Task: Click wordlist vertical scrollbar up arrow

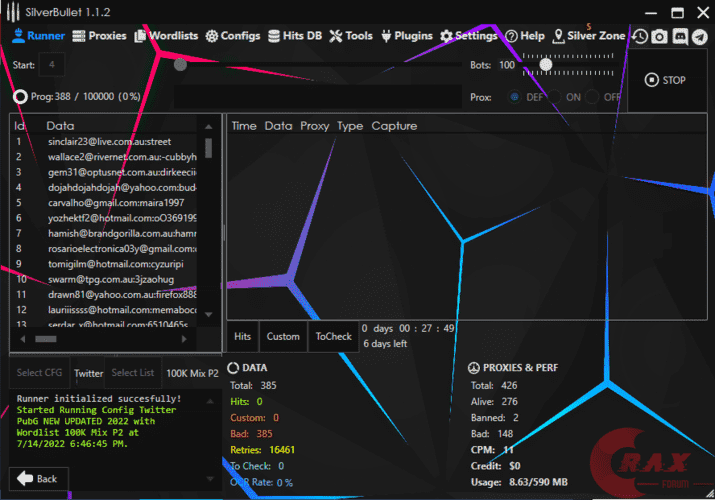Action: coord(208,127)
